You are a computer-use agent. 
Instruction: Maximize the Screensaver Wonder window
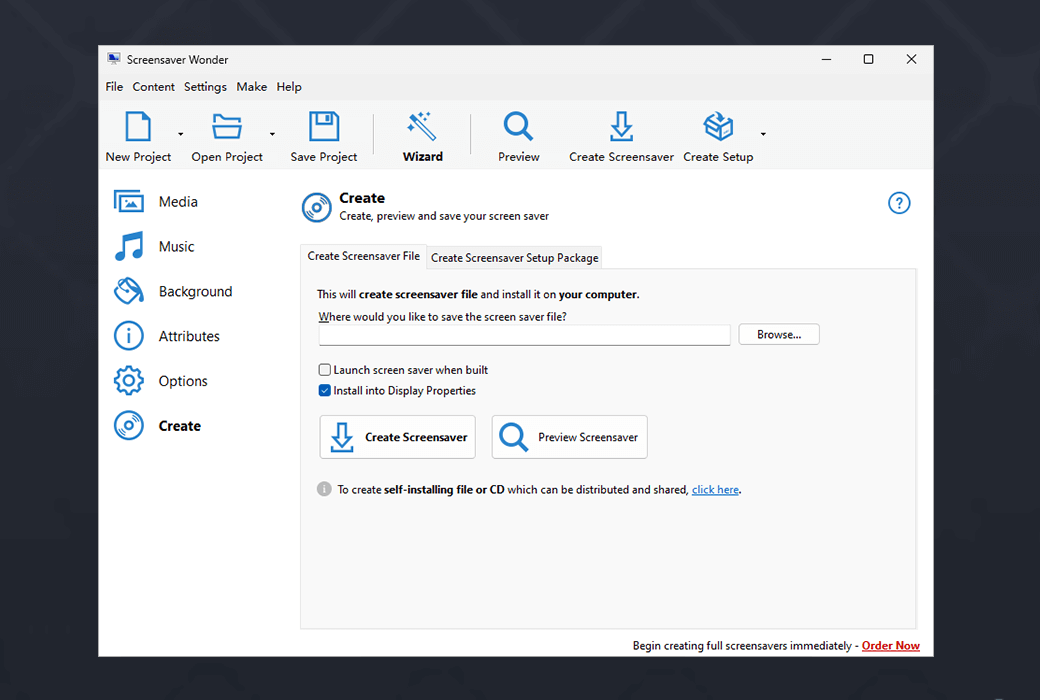click(868, 59)
